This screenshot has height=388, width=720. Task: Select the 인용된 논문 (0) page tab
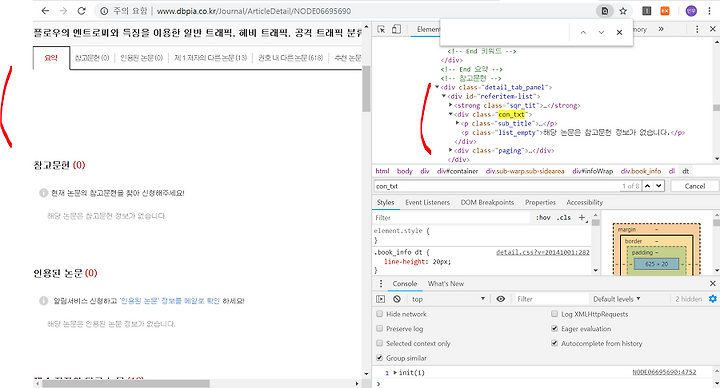[x=141, y=58]
